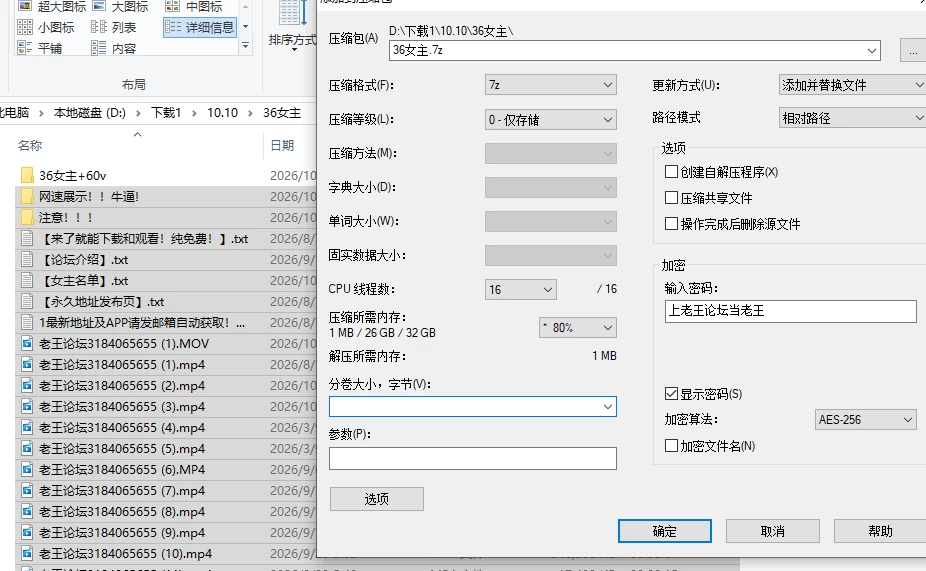Click 帮助 button in dialog
926x571 pixels.
pos(880,531)
